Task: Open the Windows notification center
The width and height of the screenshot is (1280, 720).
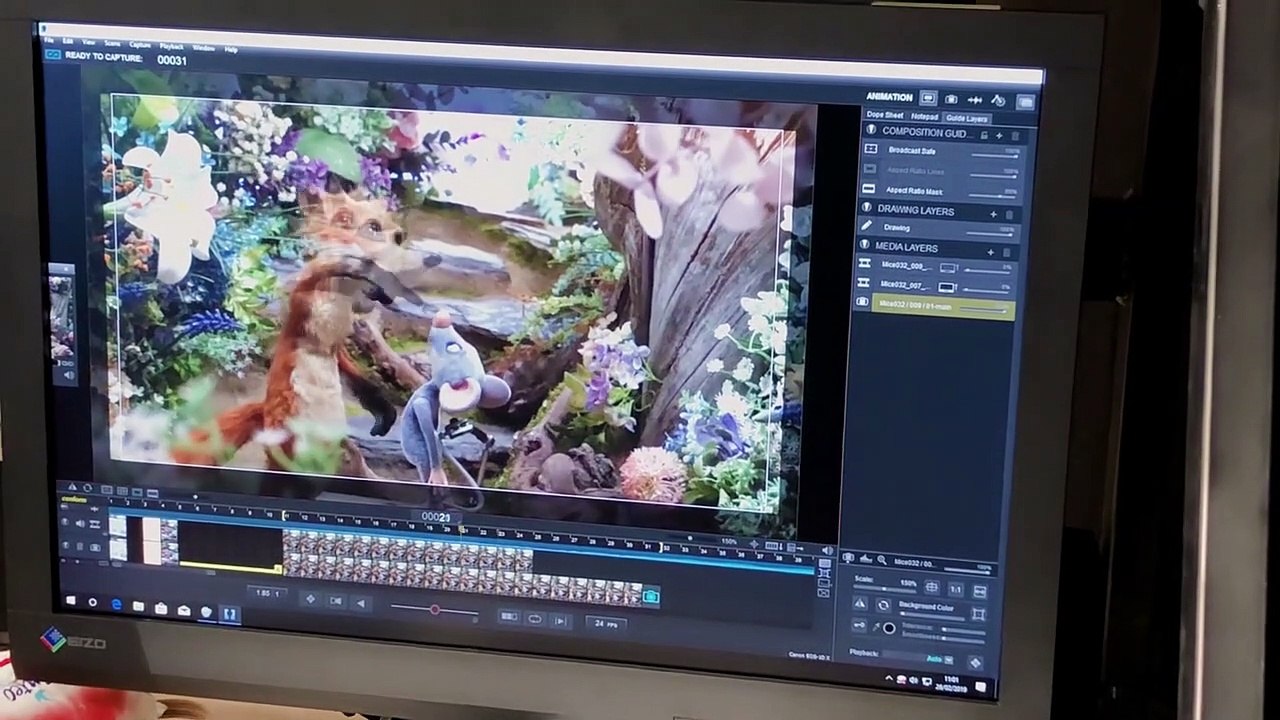Action: tap(982, 686)
